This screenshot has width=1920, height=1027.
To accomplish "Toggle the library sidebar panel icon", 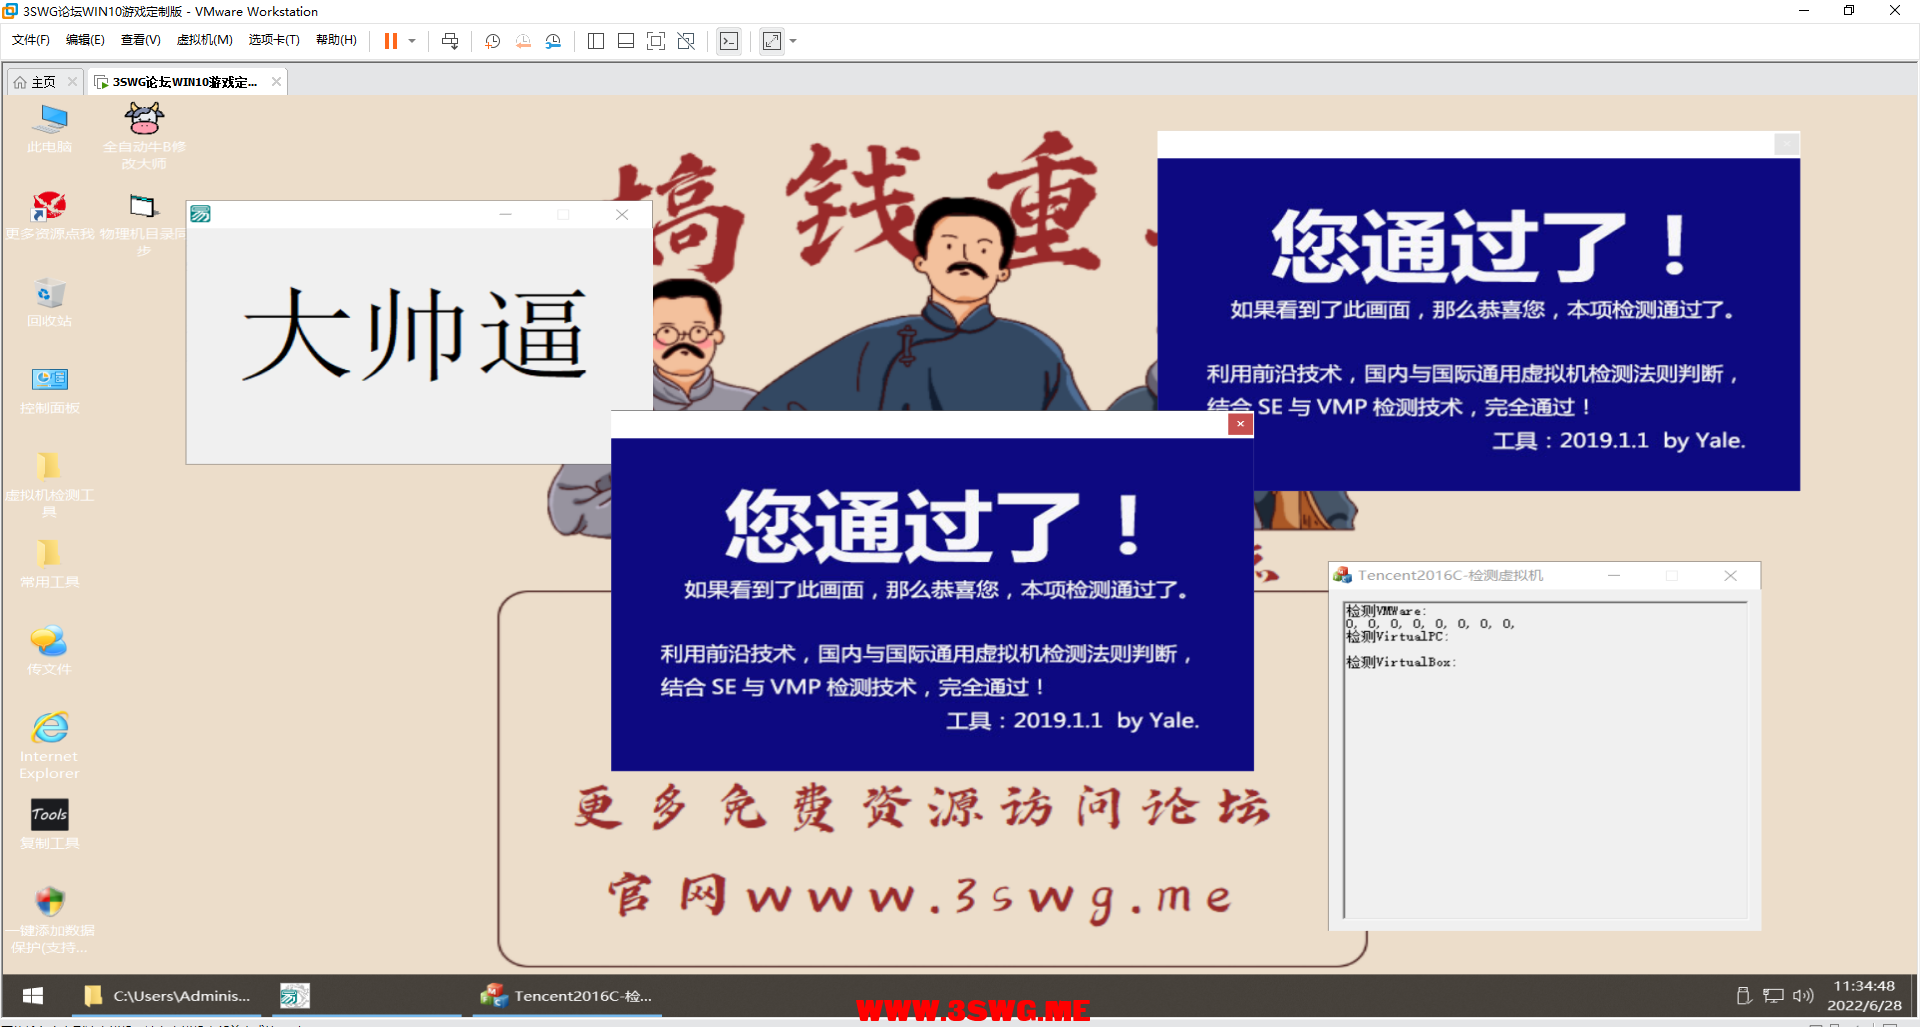I will click(x=596, y=41).
